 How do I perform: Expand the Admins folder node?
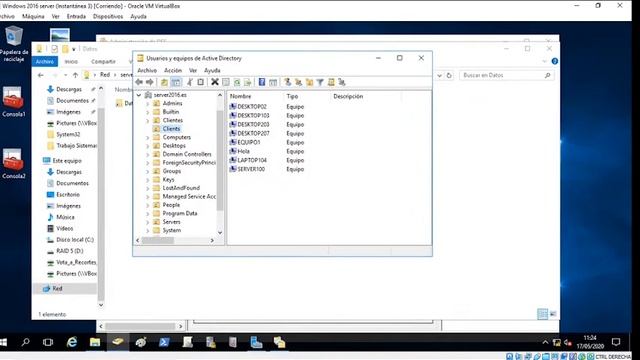[x=147, y=104]
